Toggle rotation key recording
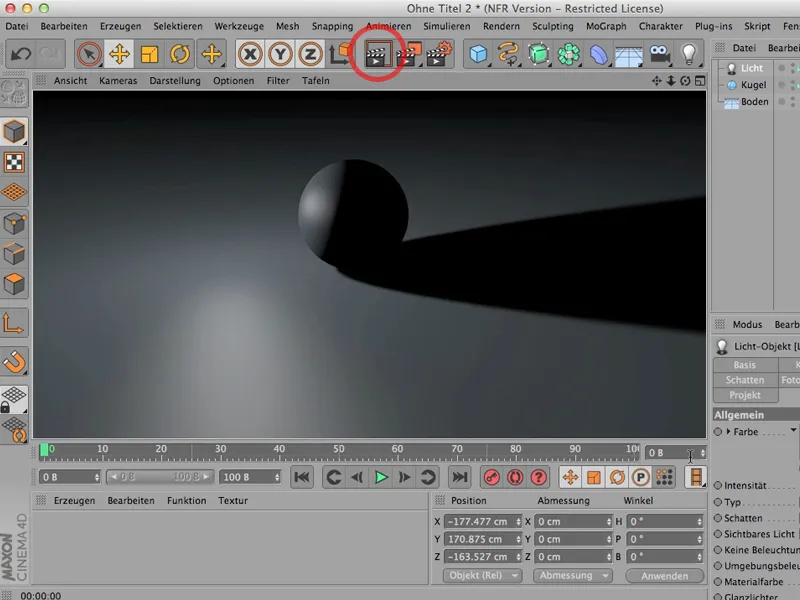This screenshot has height=600, width=800. [617, 477]
